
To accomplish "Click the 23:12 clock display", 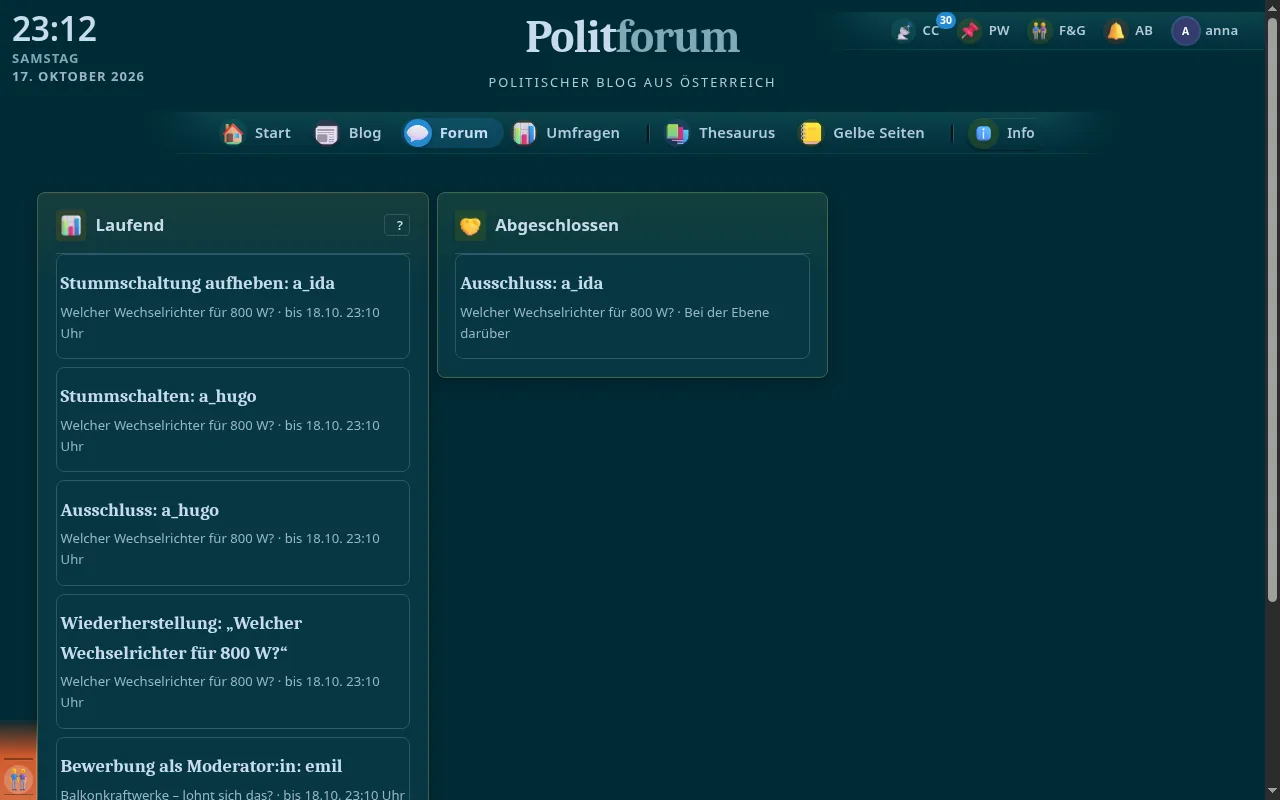I will pos(55,29).
